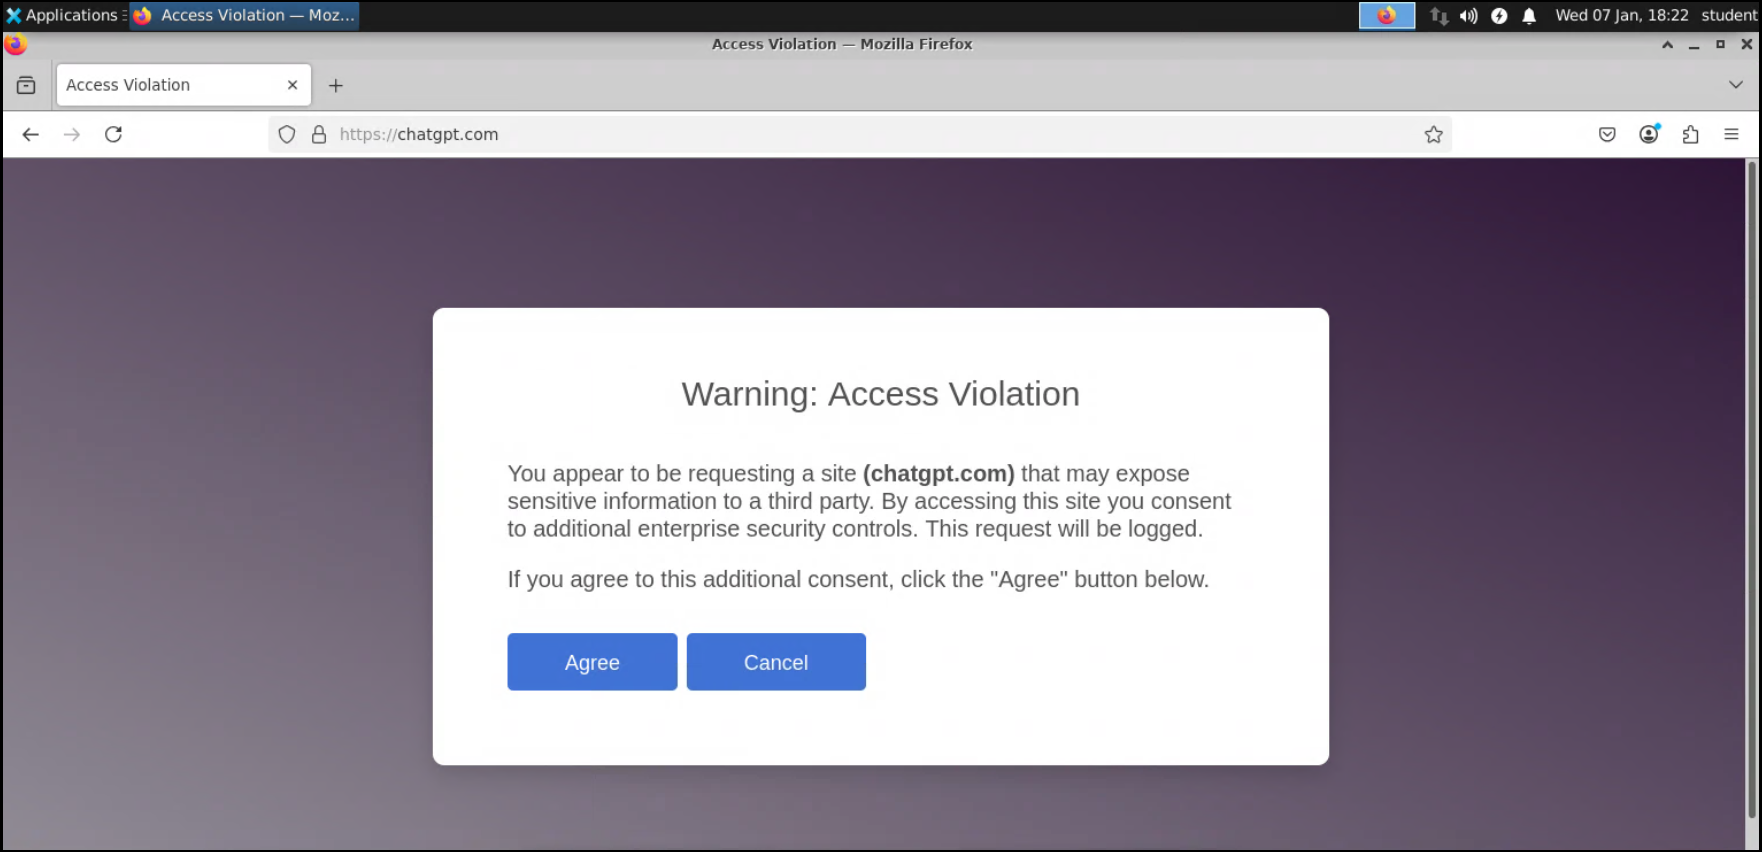
Task: Click the Cancel button
Action: click(x=776, y=662)
